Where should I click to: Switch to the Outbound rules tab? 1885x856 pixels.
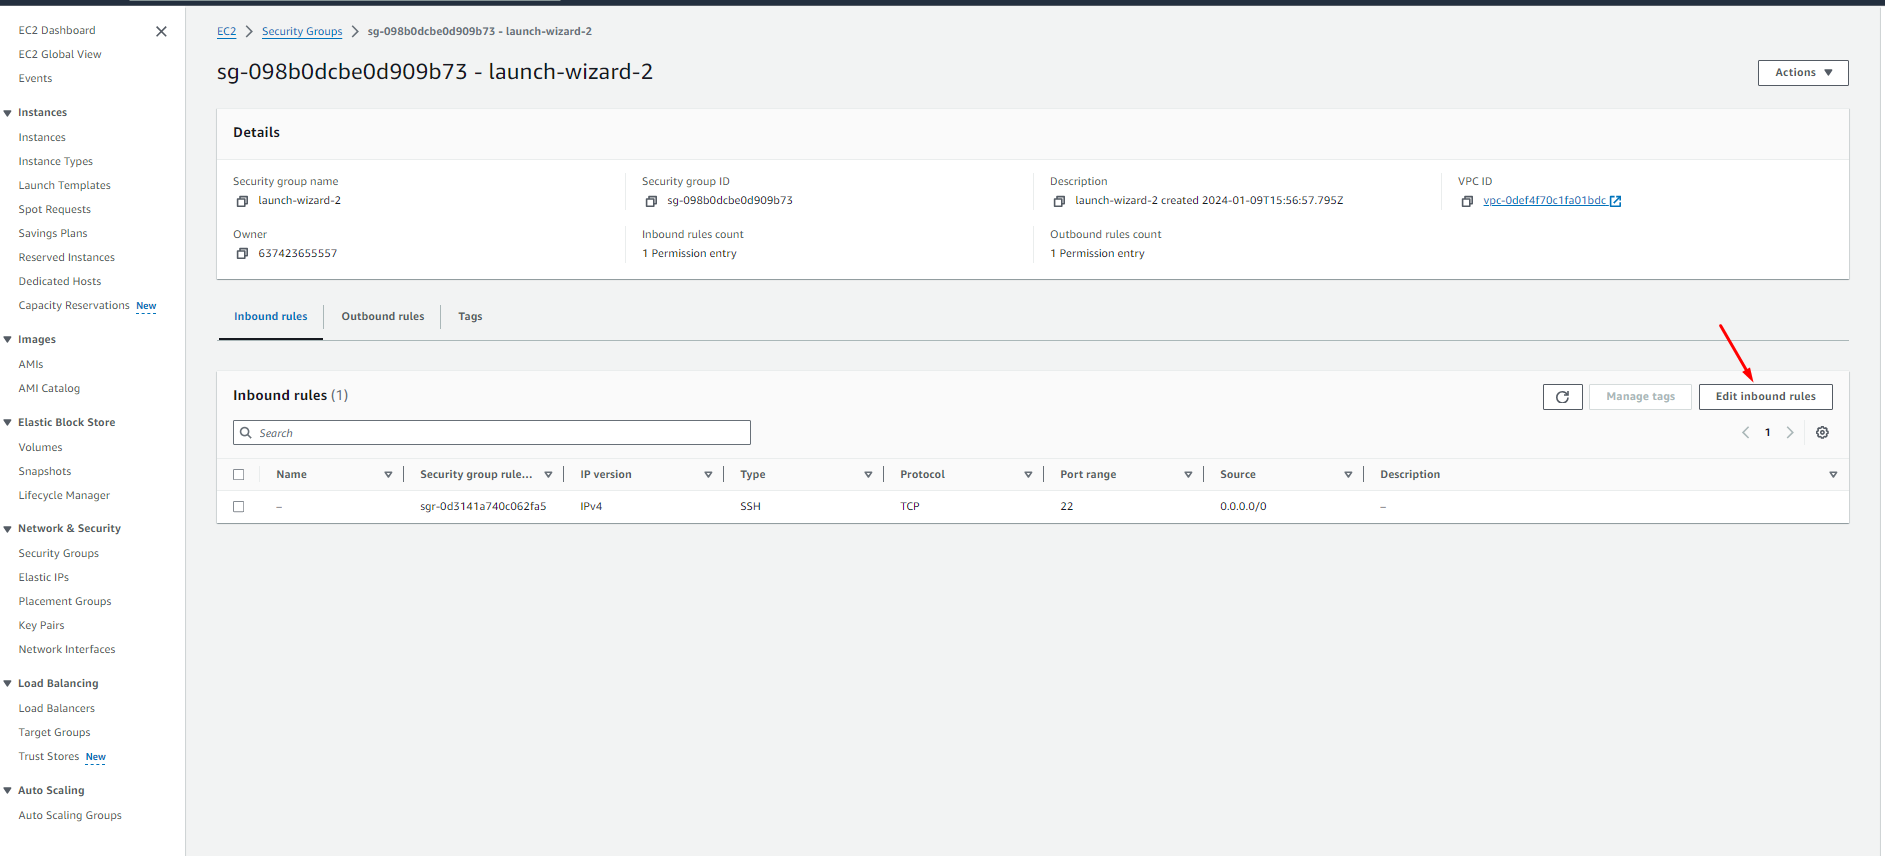point(383,317)
